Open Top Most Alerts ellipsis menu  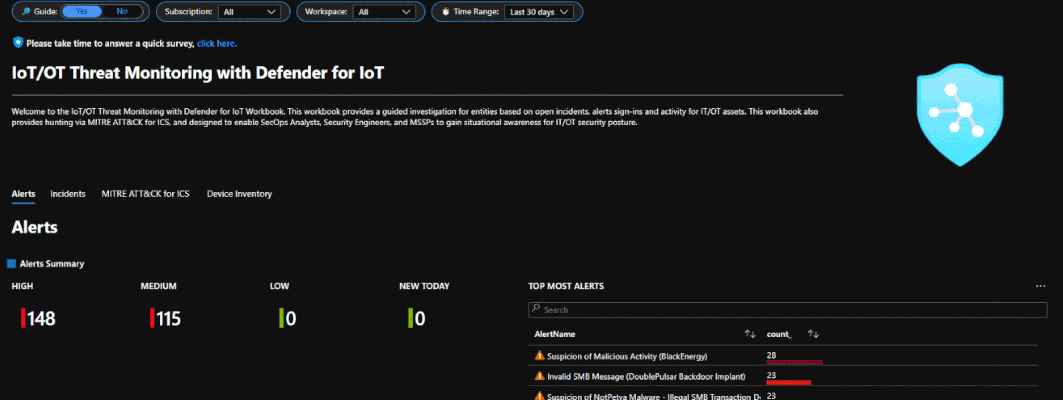(1041, 286)
